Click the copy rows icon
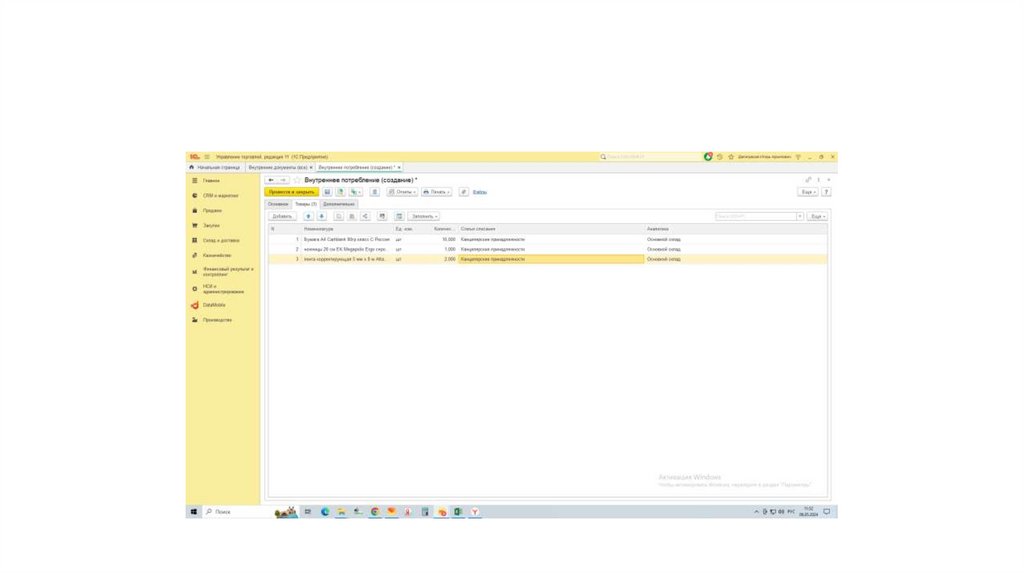Viewport: 1024px width, 574px height. click(x=338, y=216)
